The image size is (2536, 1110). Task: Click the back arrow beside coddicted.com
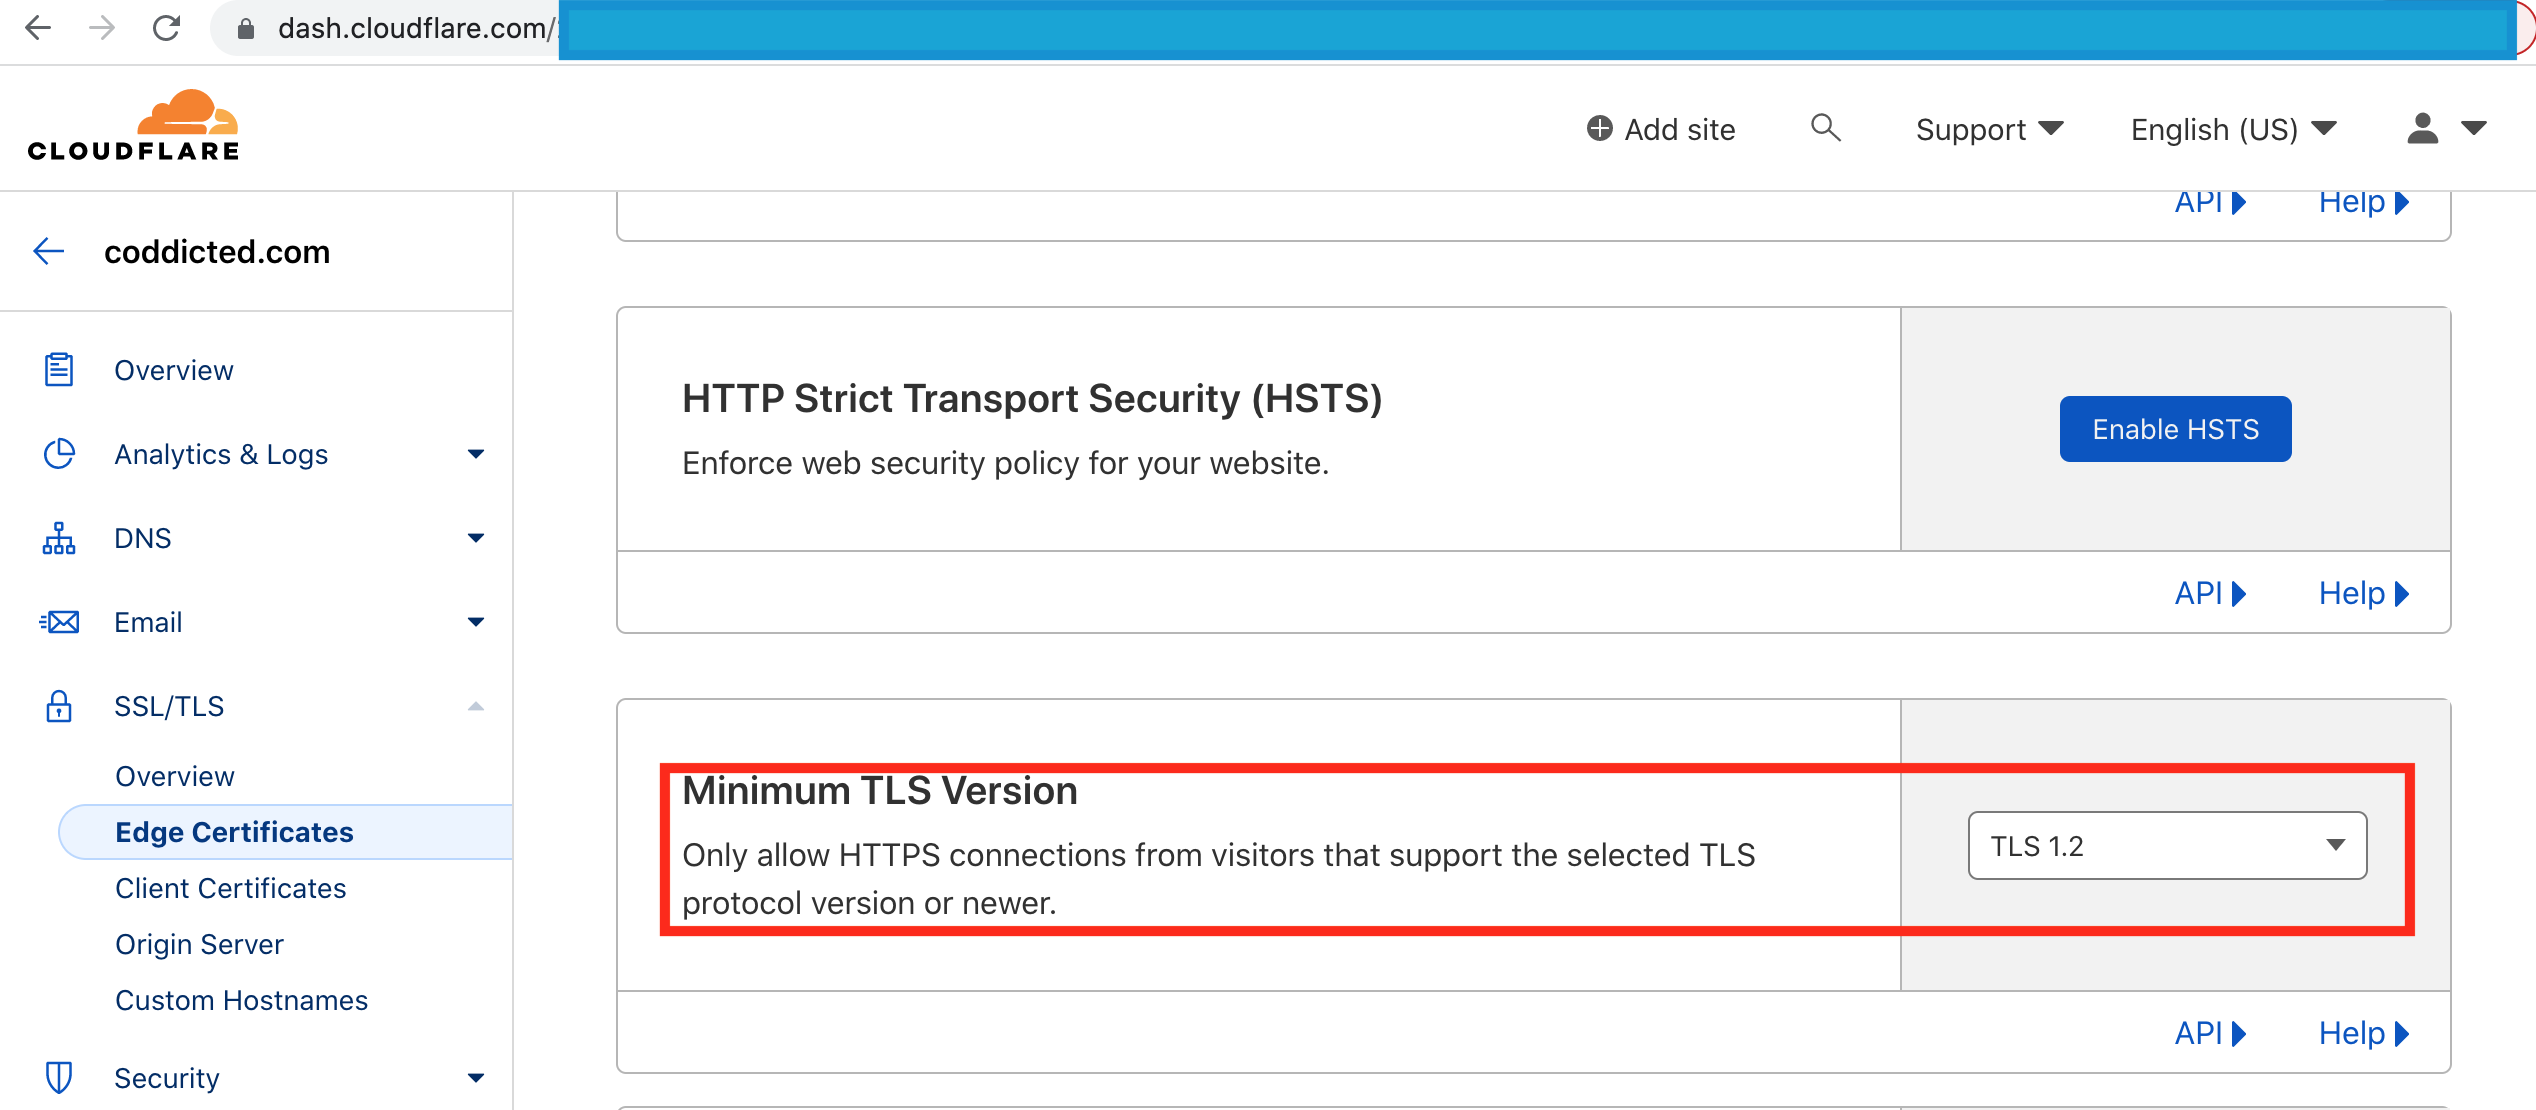pyautogui.click(x=49, y=251)
